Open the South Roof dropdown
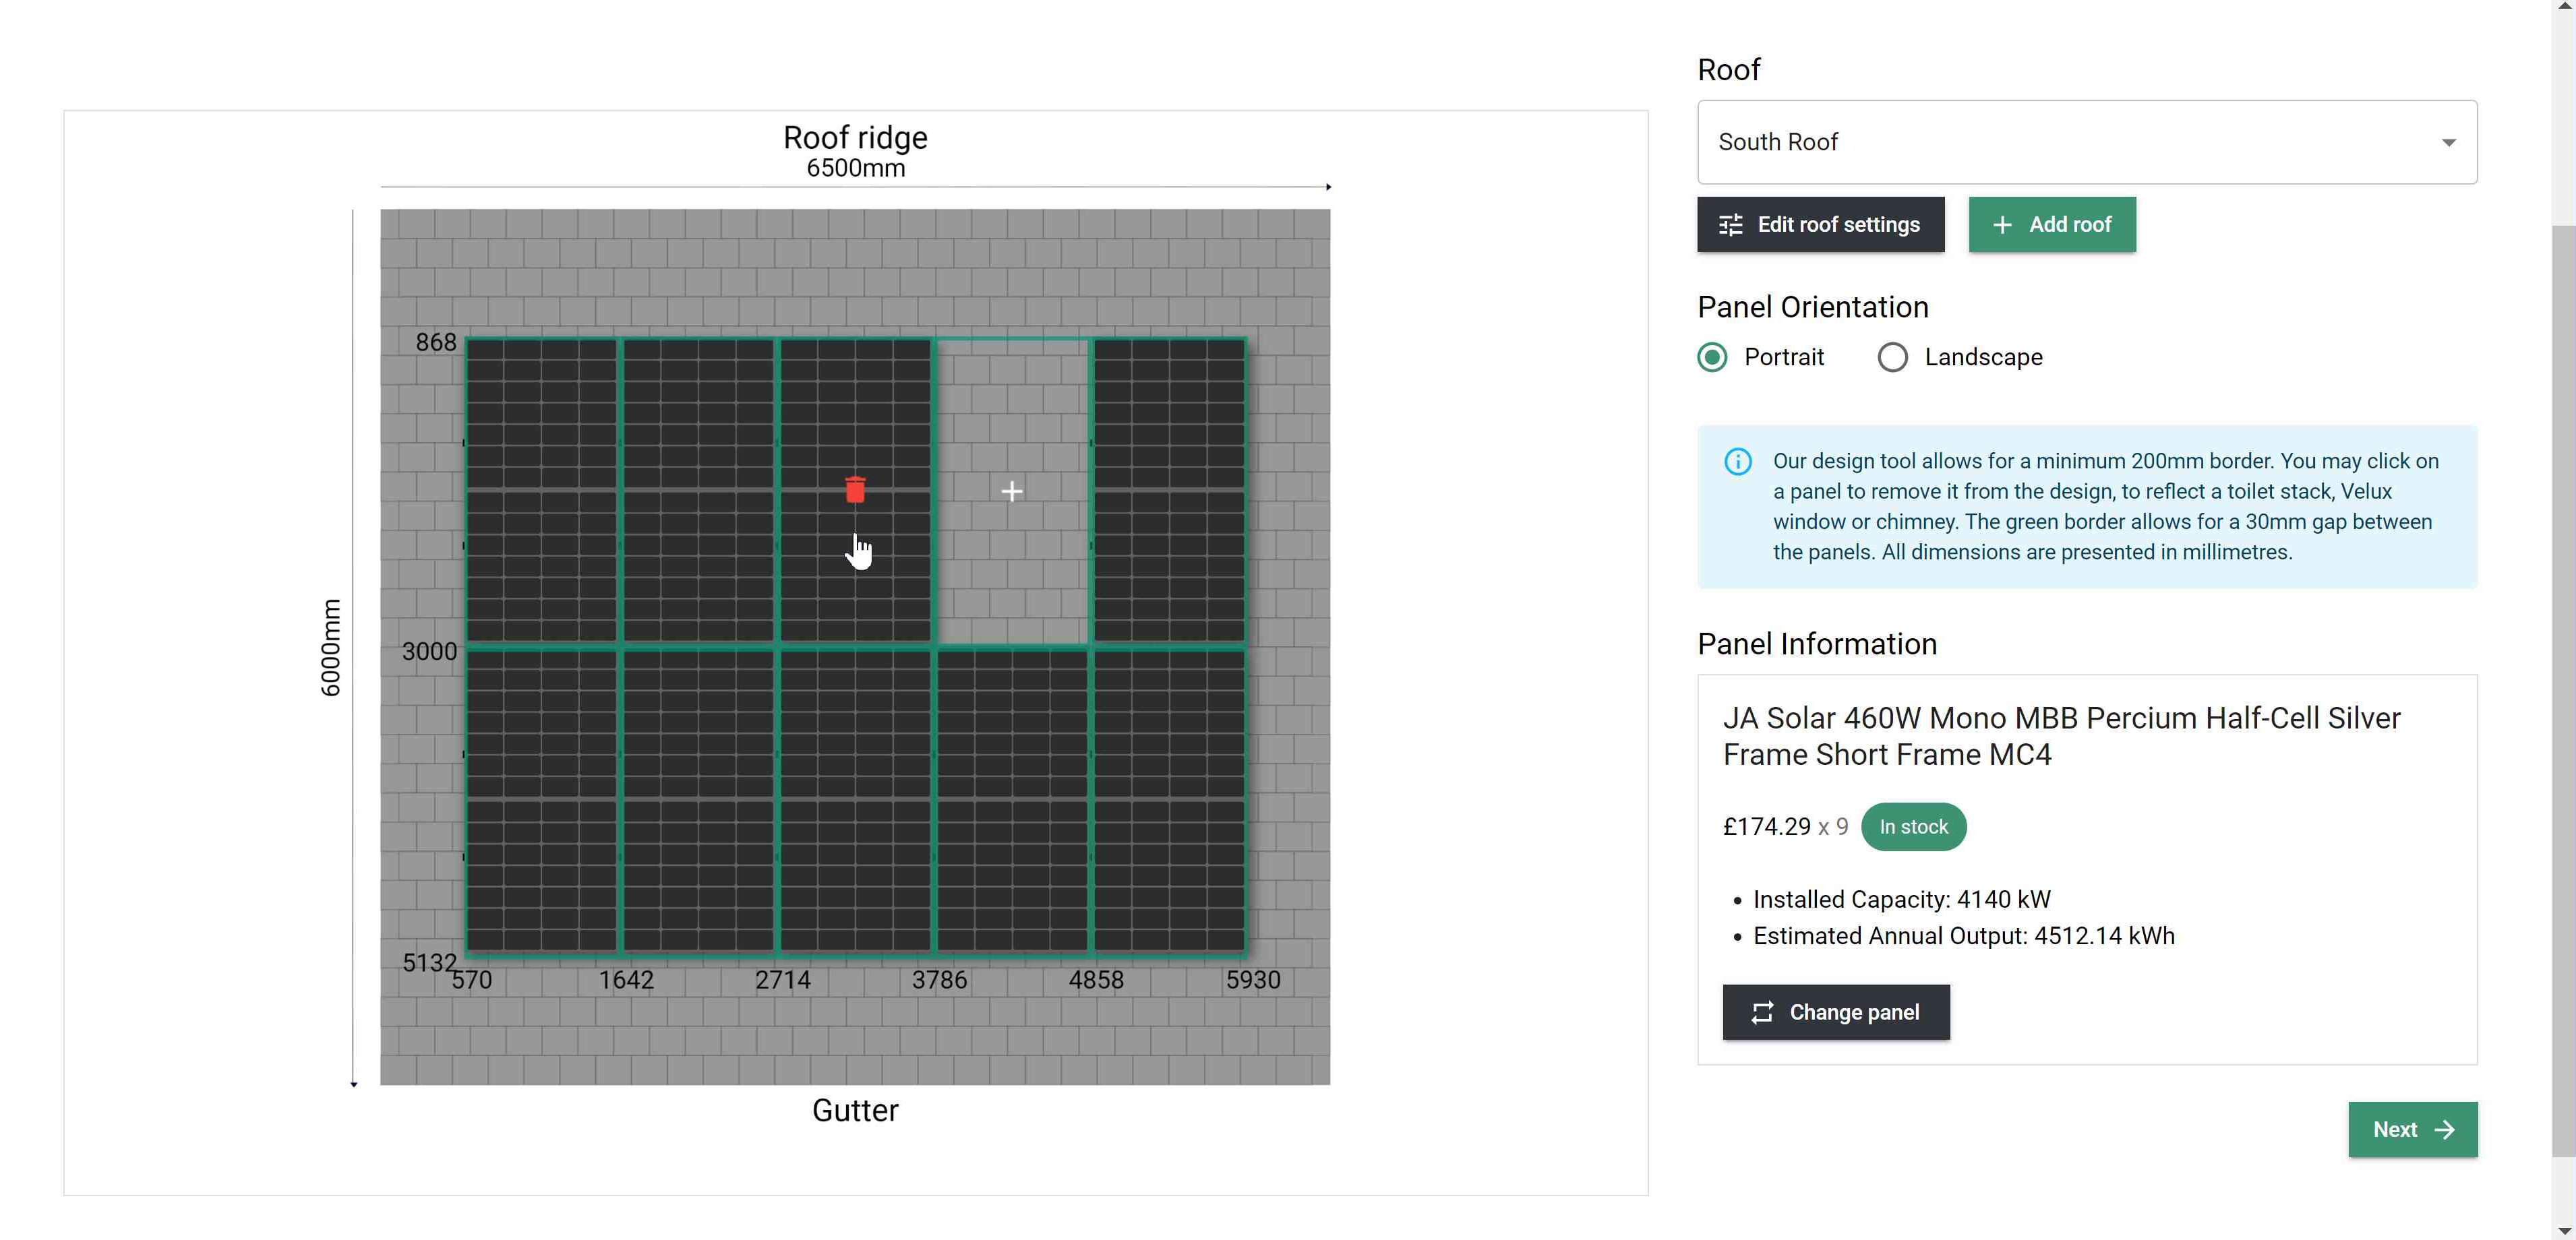 2086,142
